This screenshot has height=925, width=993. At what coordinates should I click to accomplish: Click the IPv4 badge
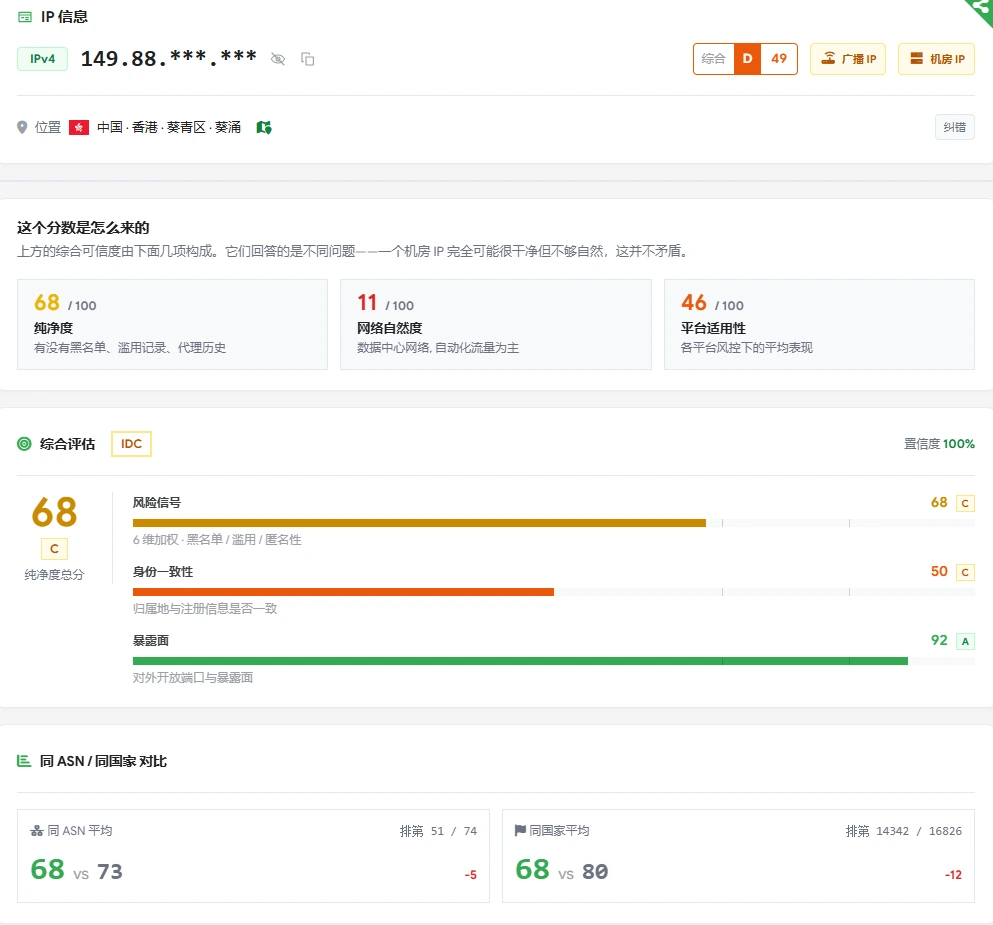click(42, 59)
